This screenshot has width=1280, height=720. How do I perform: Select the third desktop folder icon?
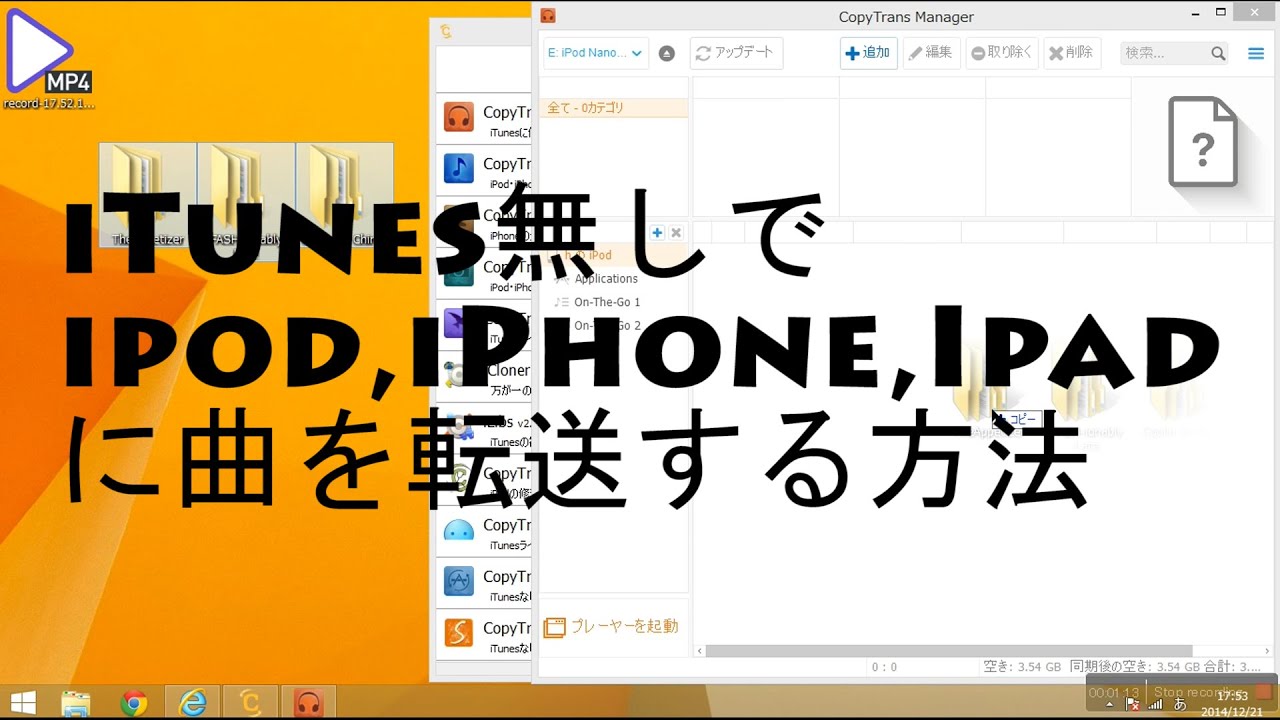(344, 195)
